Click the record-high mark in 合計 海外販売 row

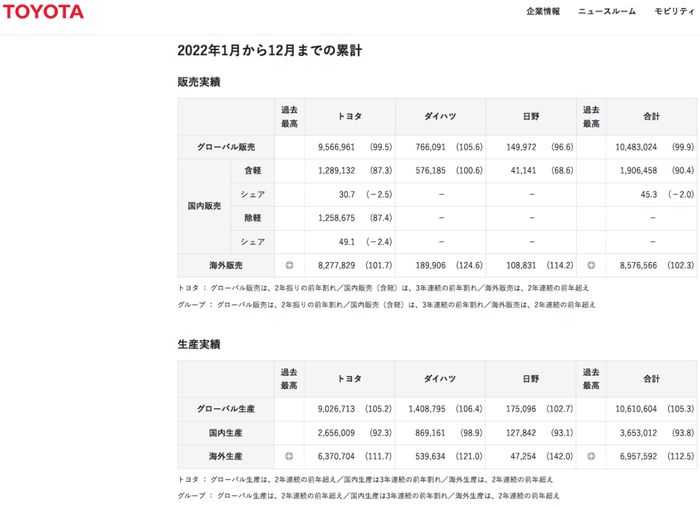591,265
